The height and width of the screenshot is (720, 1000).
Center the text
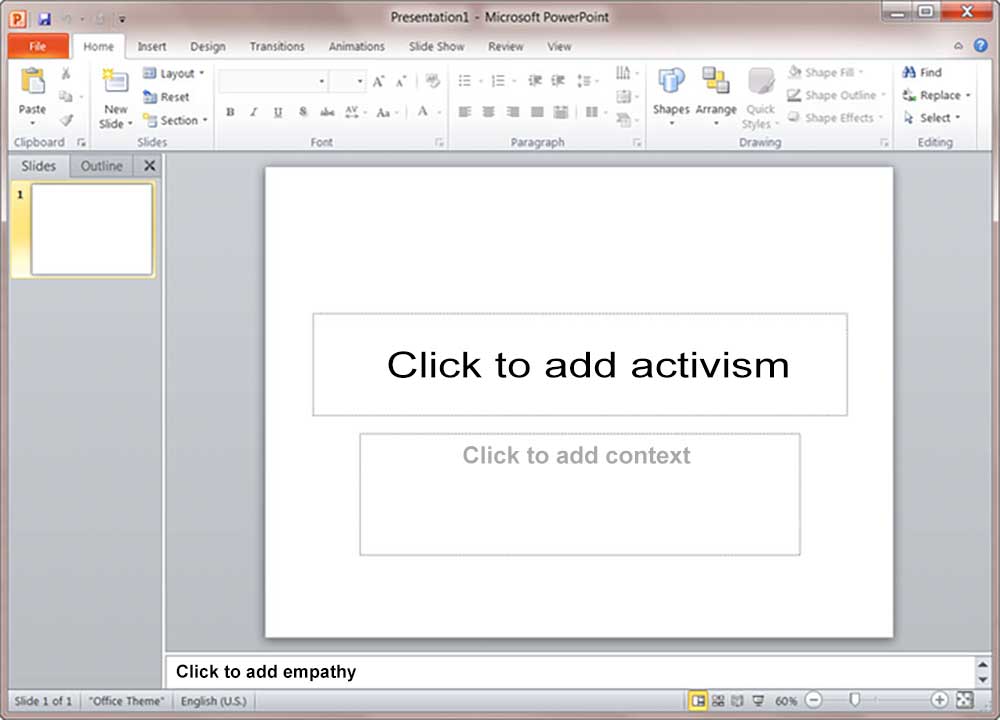click(x=489, y=112)
